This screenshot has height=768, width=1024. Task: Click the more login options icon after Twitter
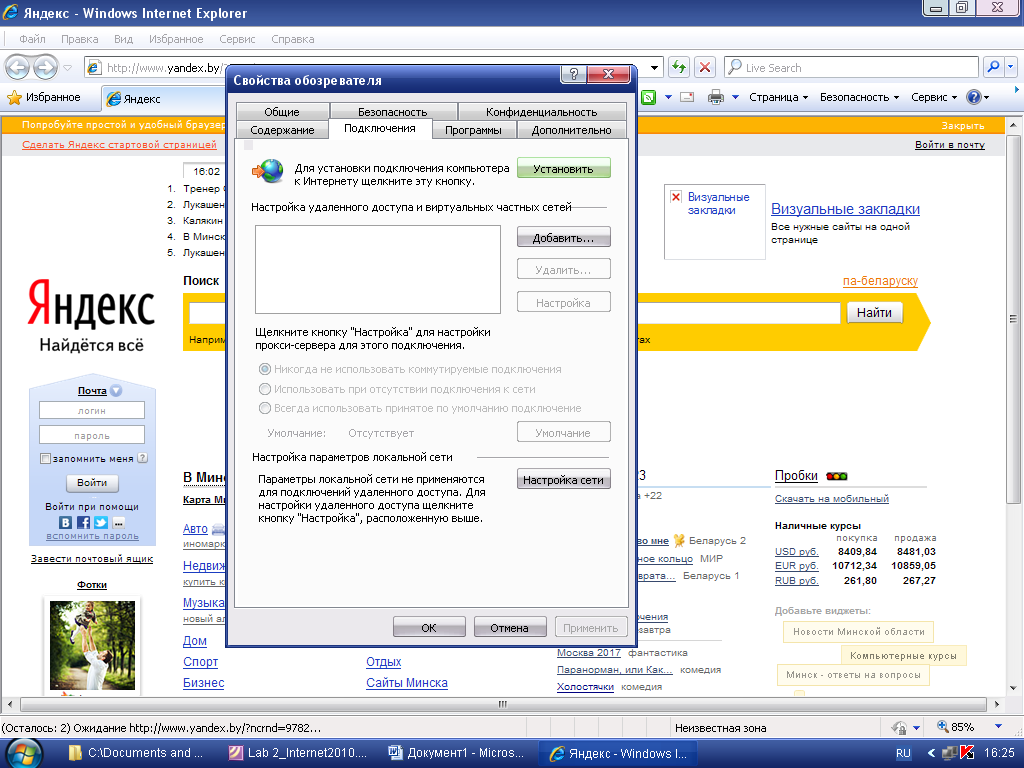tap(118, 522)
